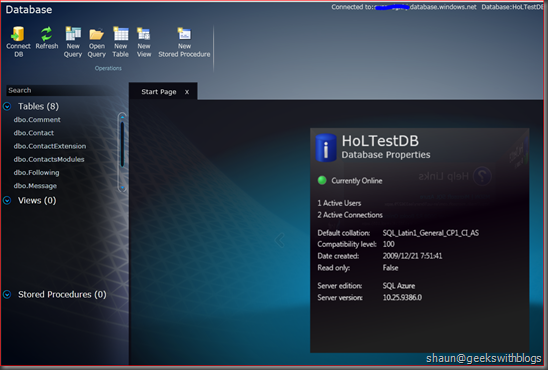Create a New Table
This screenshot has width=548, height=370.
(121, 42)
